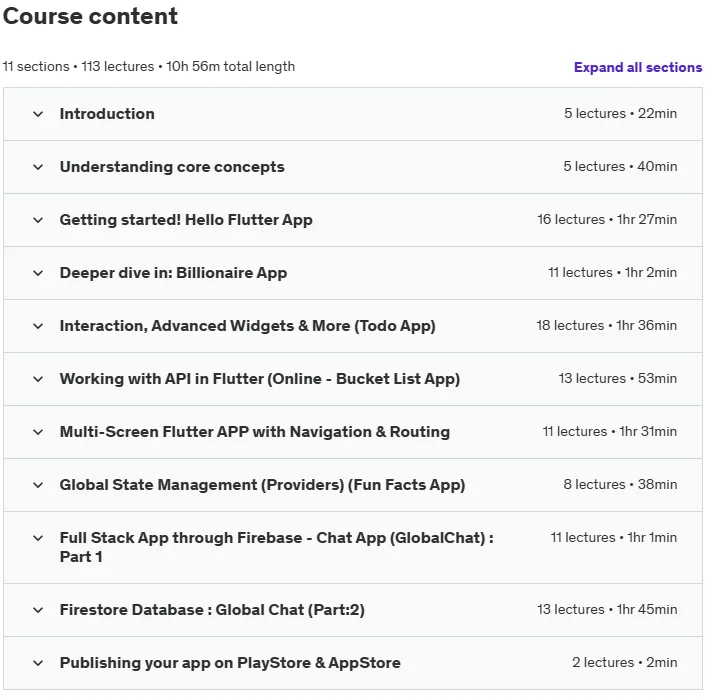Click chevron next to Deeper dive in: Billionaire App
The width and height of the screenshot is (709, 697).
(38, 273)
